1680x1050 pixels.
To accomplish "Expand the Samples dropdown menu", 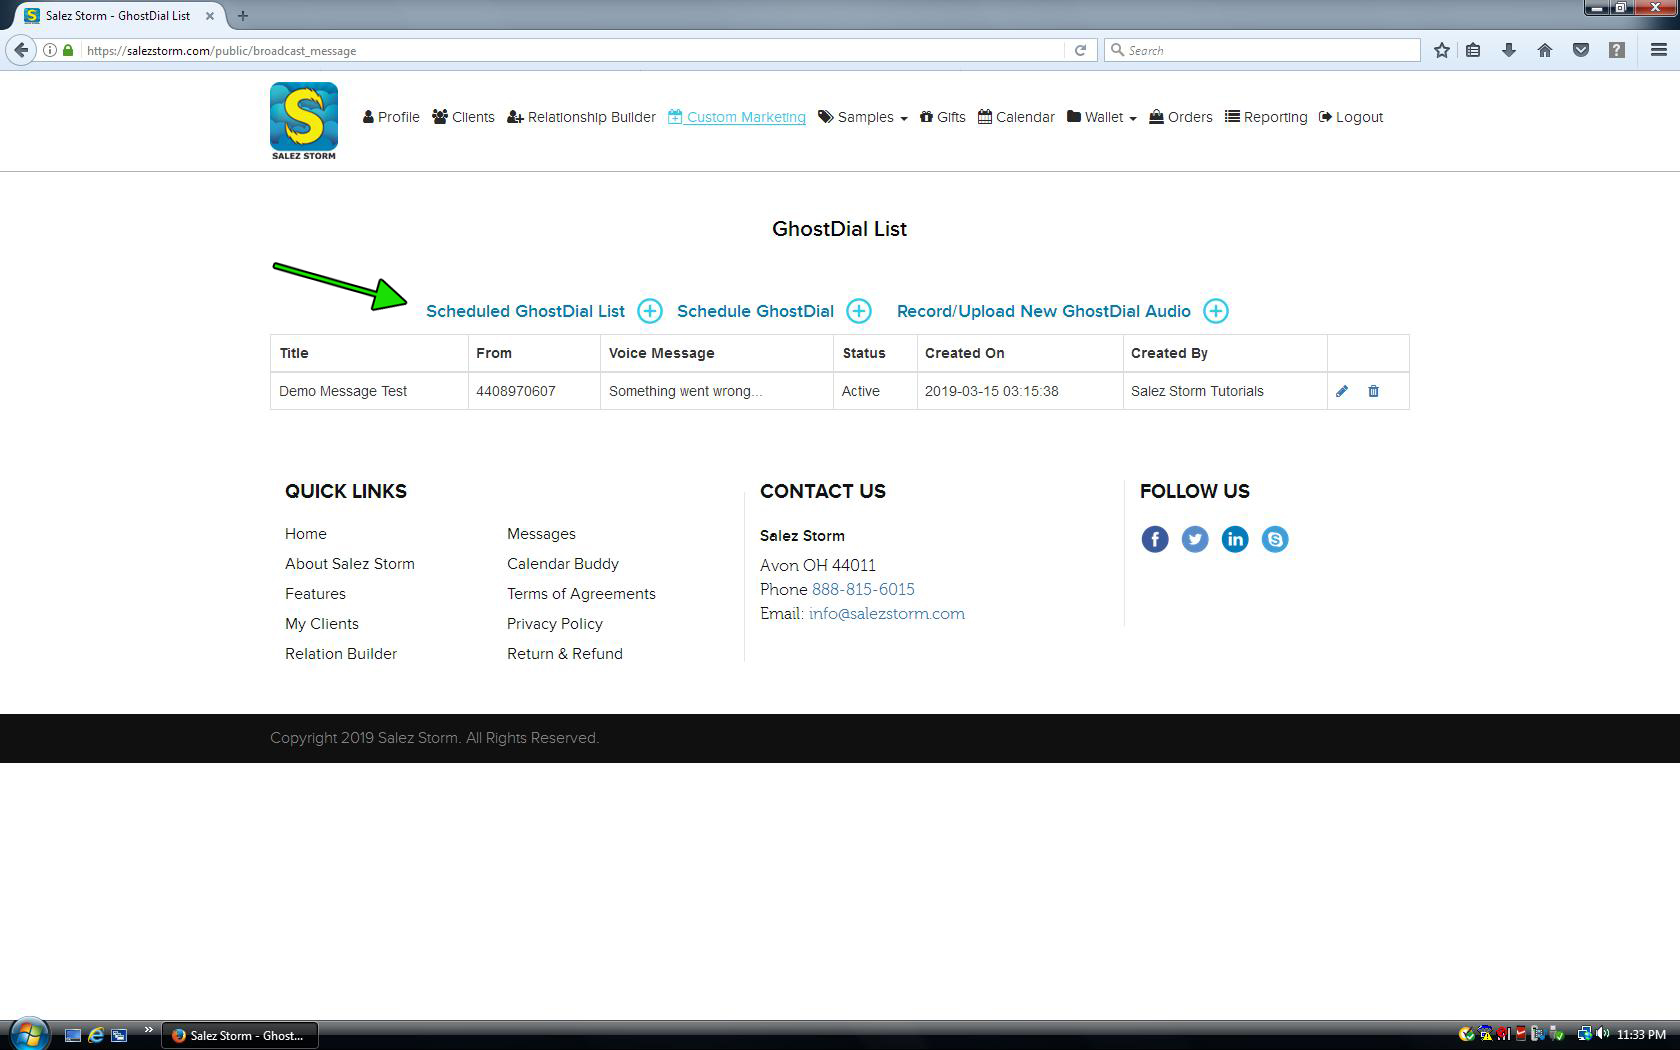I will click(x=863, y=117).
